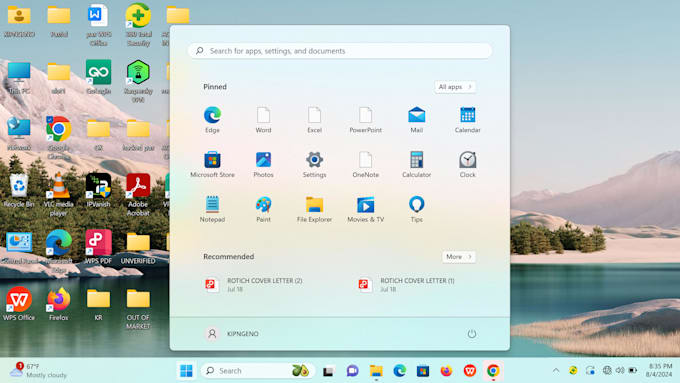Select the Adobe Acrobat desktop shortcut
Viewport: 680px width, 383px height.
coord(138,194)
